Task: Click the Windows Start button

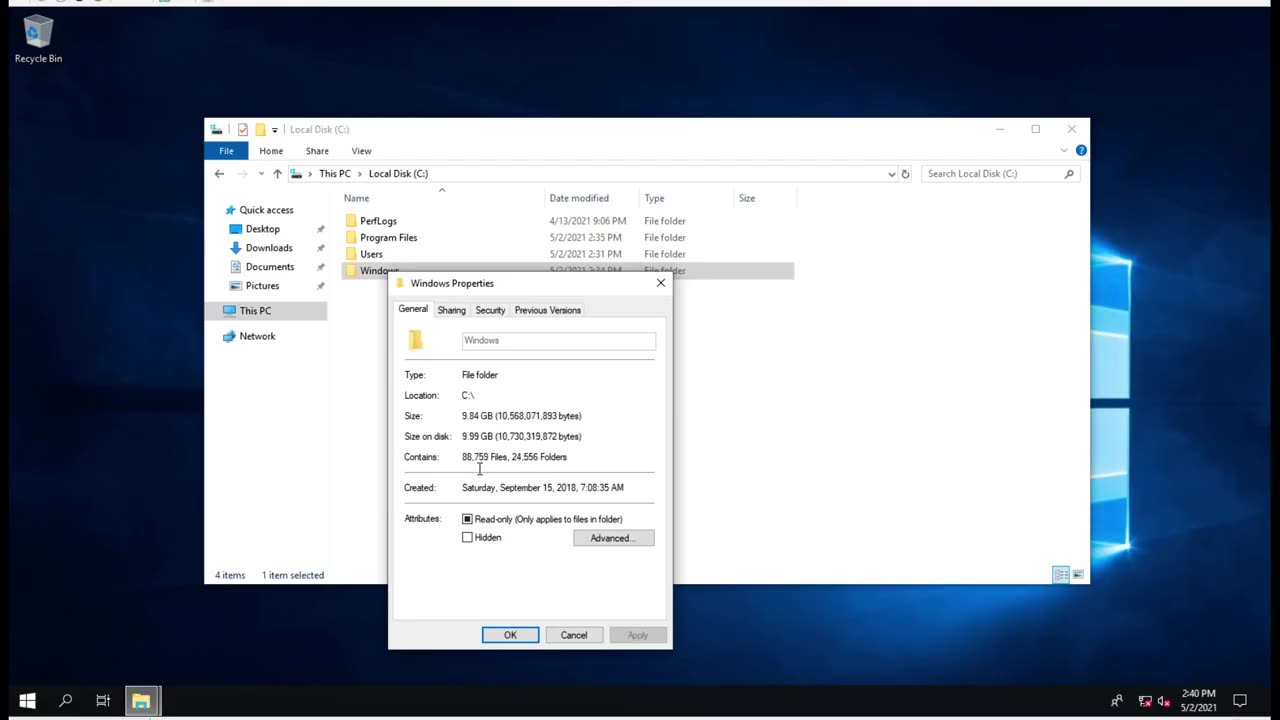Action: tap(27, 701)
